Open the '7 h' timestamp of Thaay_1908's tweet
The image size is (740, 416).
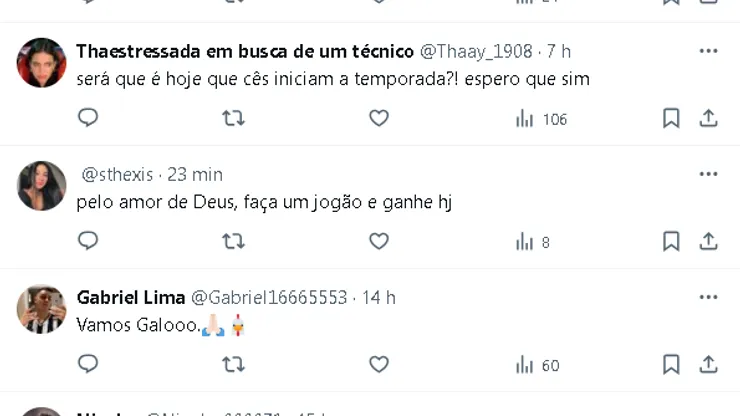(x=558, y=51)
